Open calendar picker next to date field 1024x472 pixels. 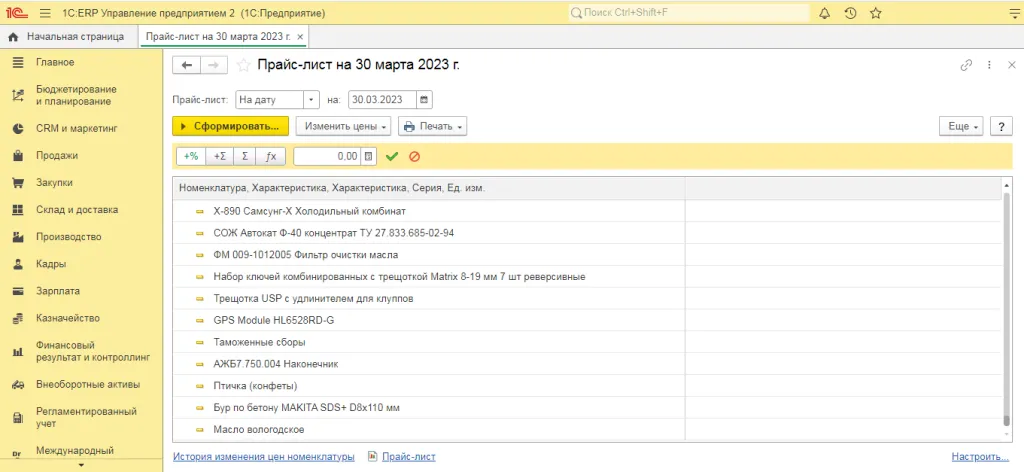(x=425, y=100)
